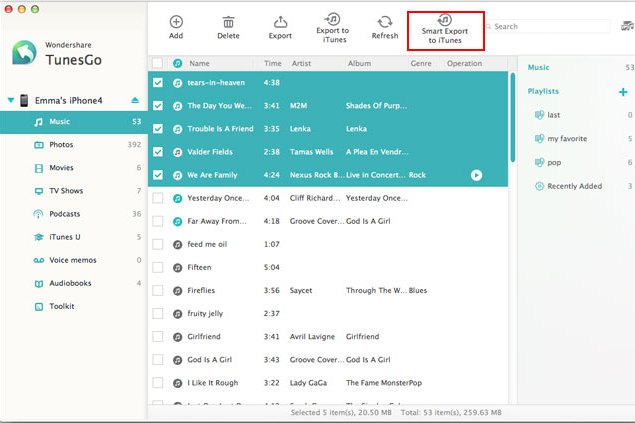
Task: Play the We Are Family track
Action: (476, 175)
